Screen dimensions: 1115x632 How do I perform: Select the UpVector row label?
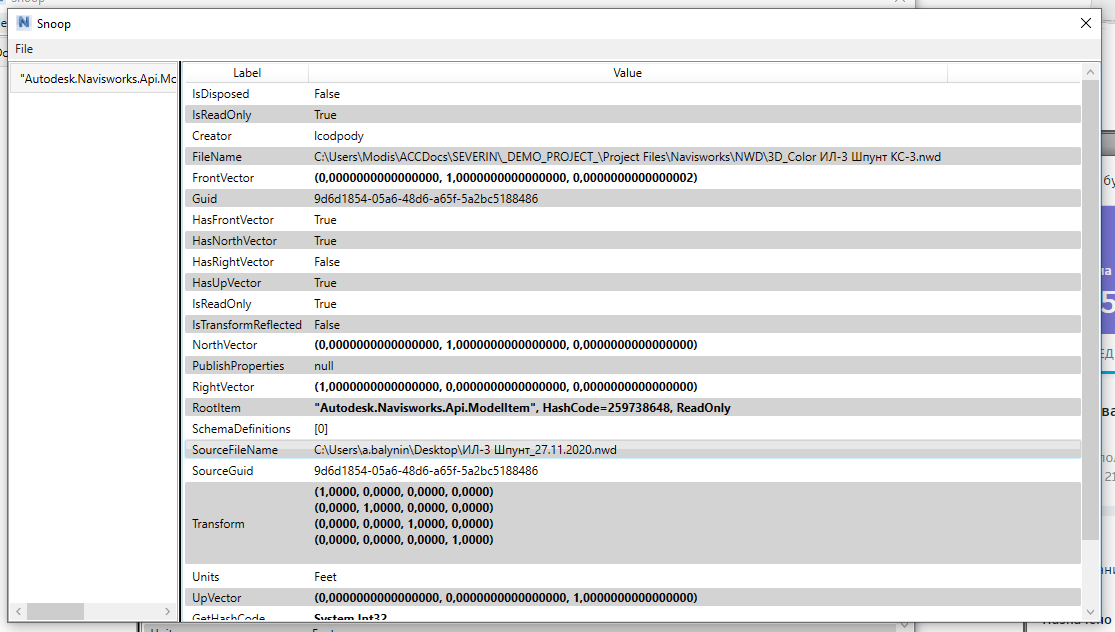216,598
